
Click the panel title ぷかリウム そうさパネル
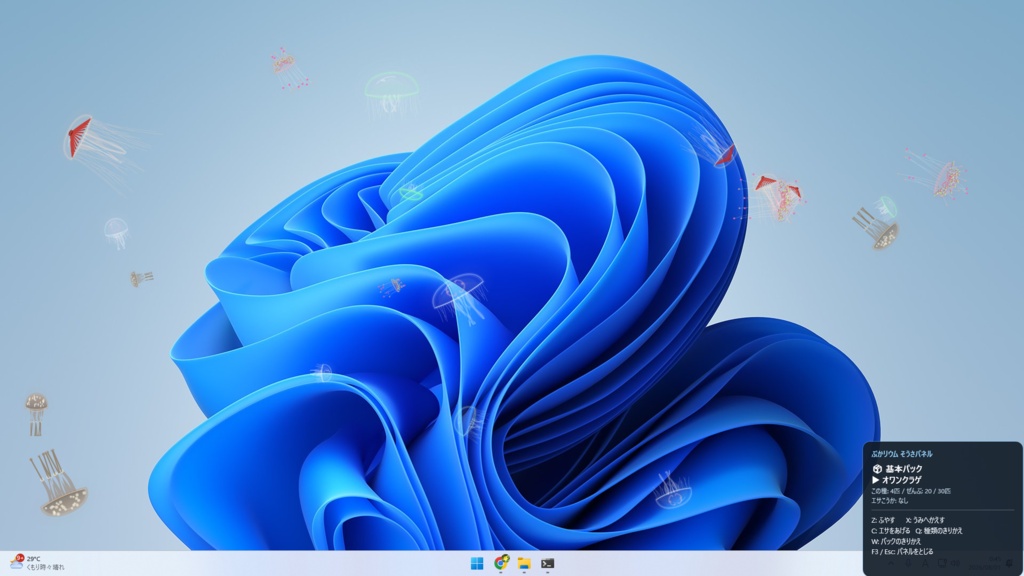(x=902, y=454)
